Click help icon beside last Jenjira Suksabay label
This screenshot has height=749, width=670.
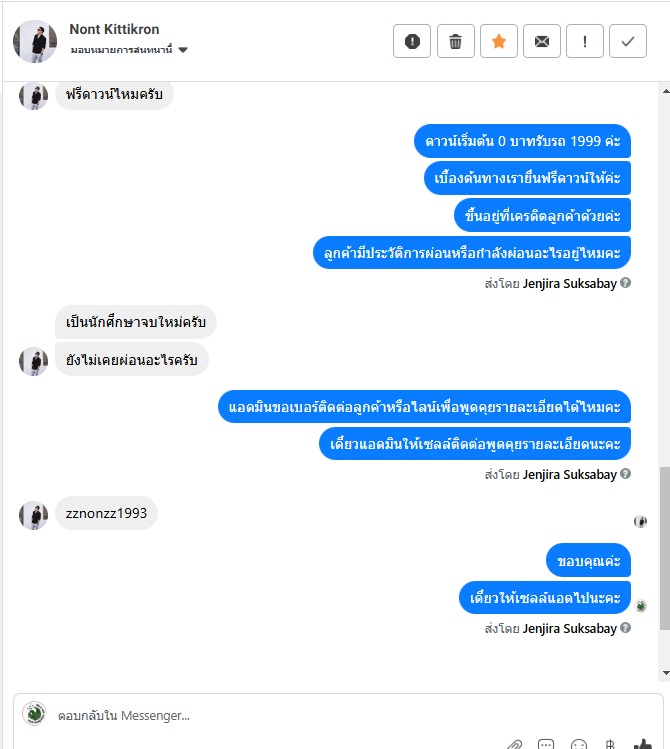pos(625,628)
